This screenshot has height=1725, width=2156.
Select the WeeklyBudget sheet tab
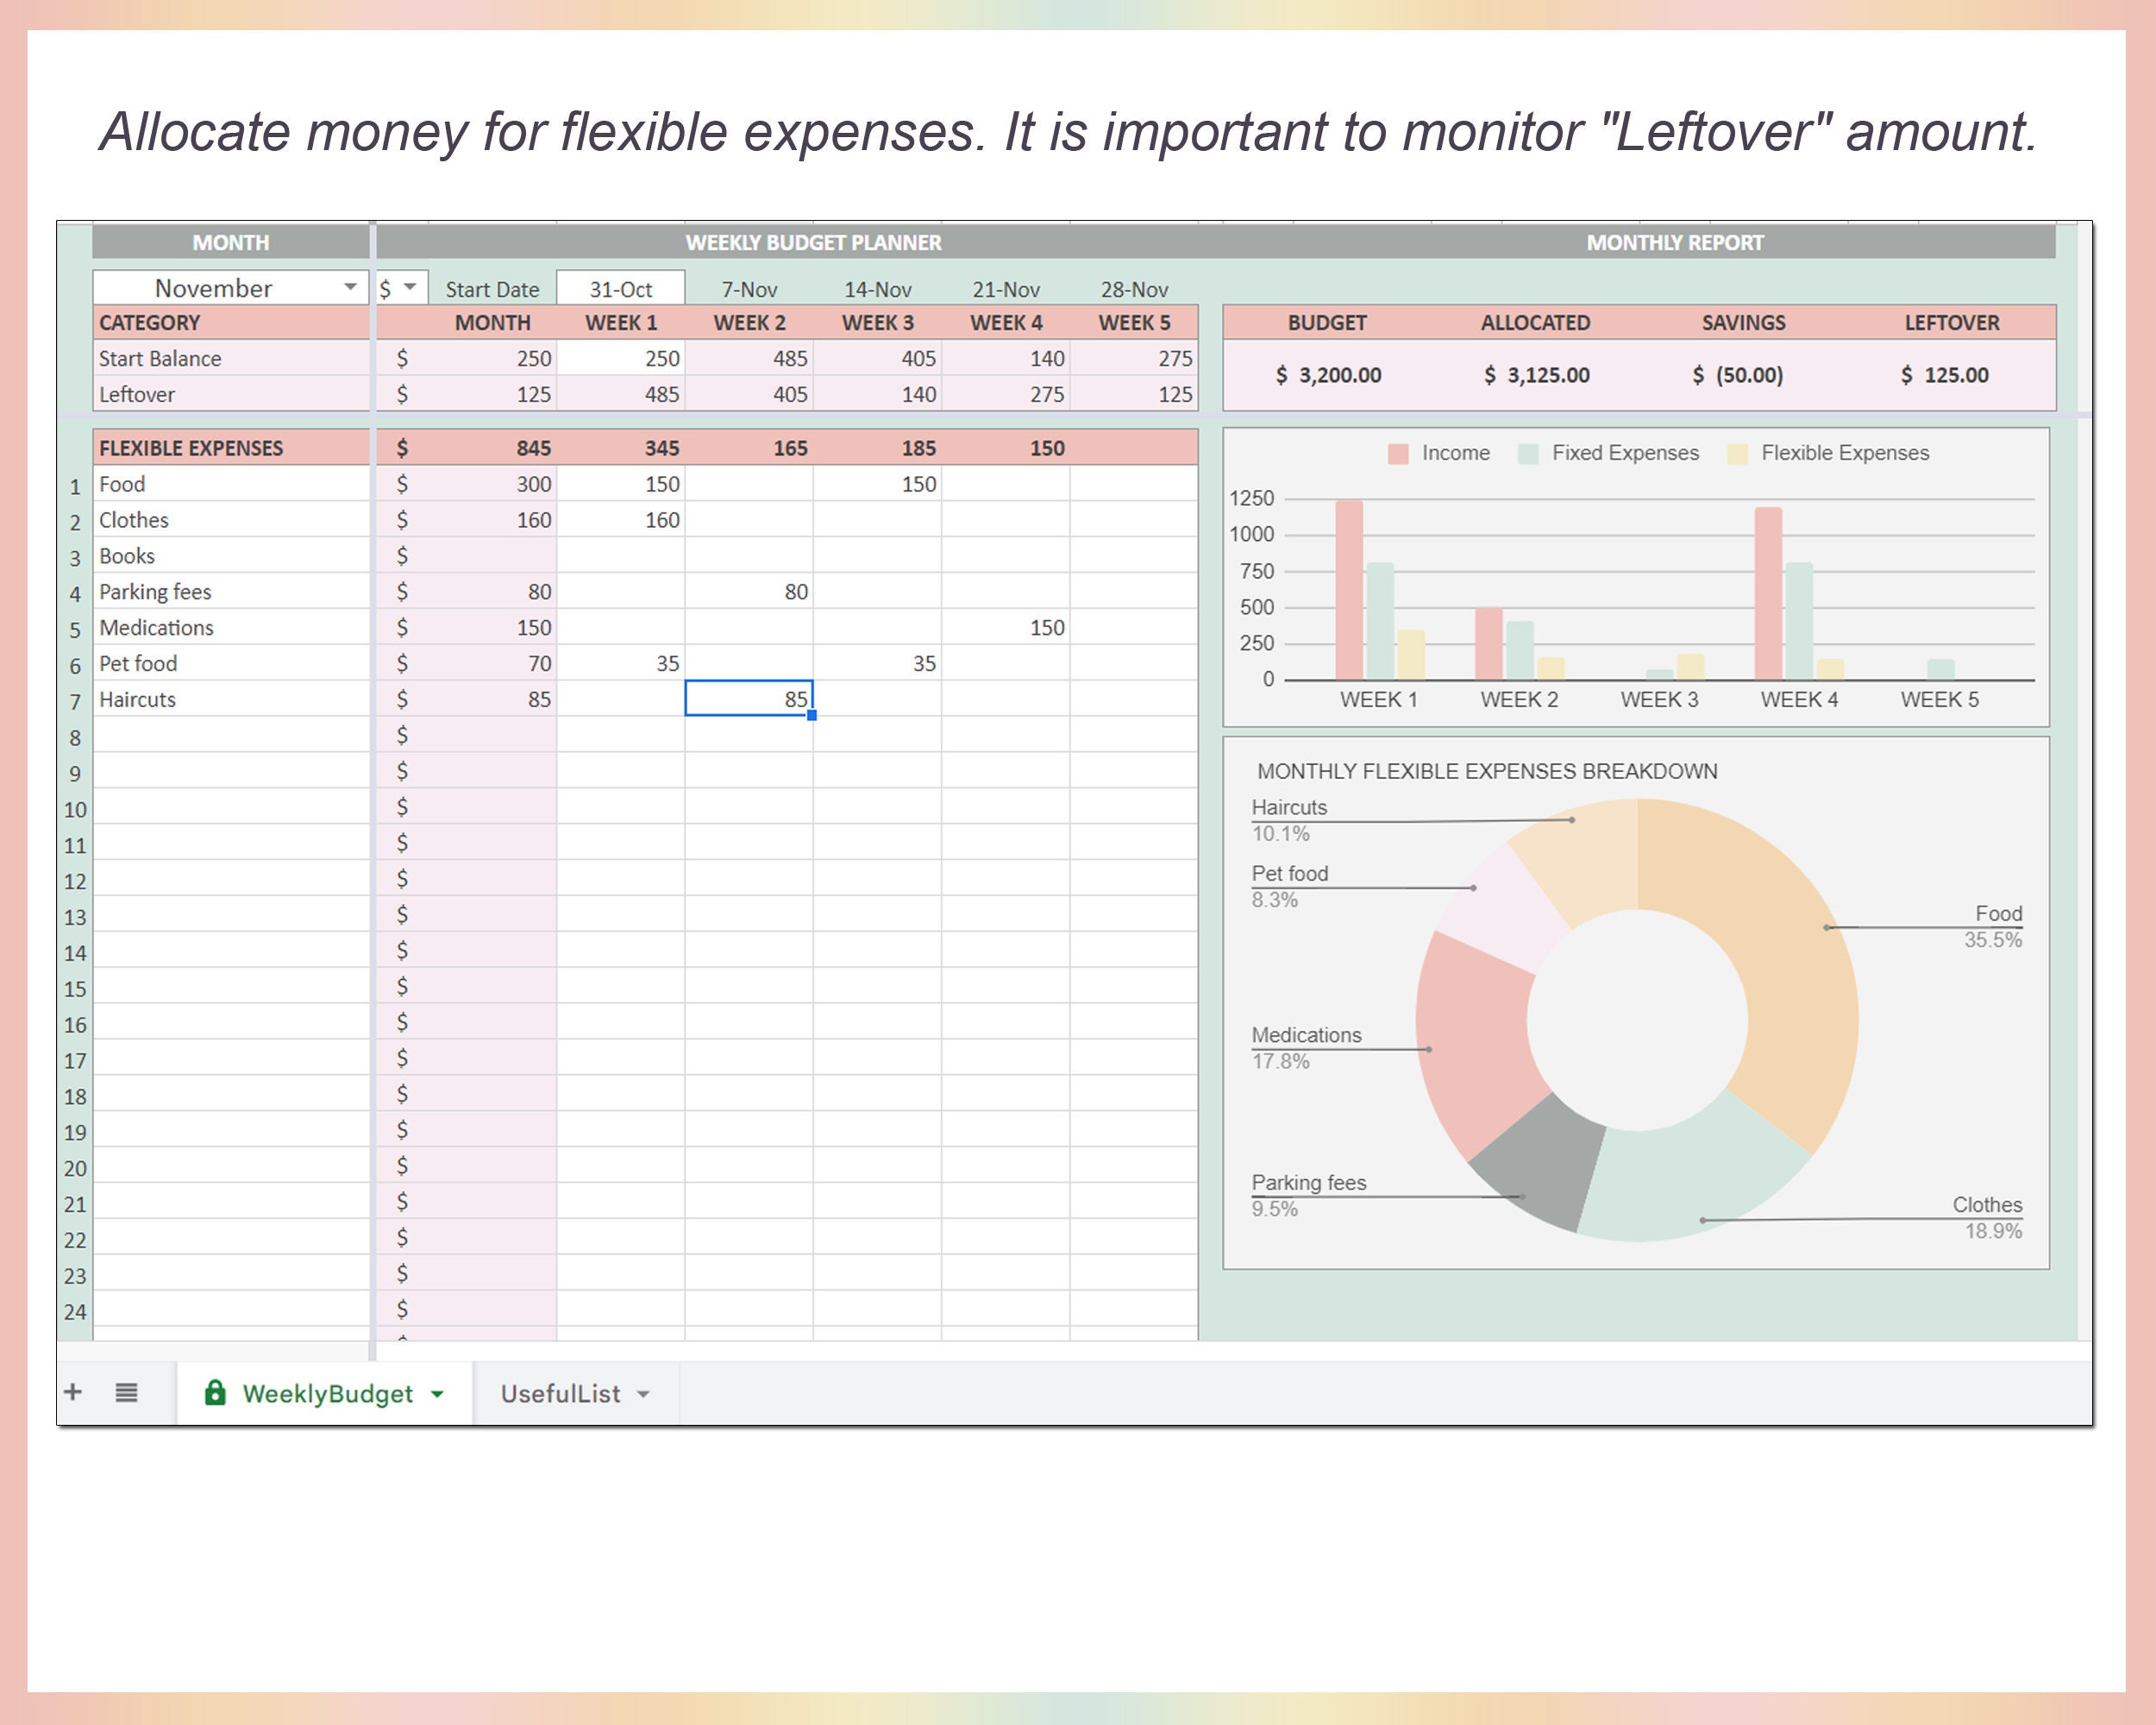328,1393
